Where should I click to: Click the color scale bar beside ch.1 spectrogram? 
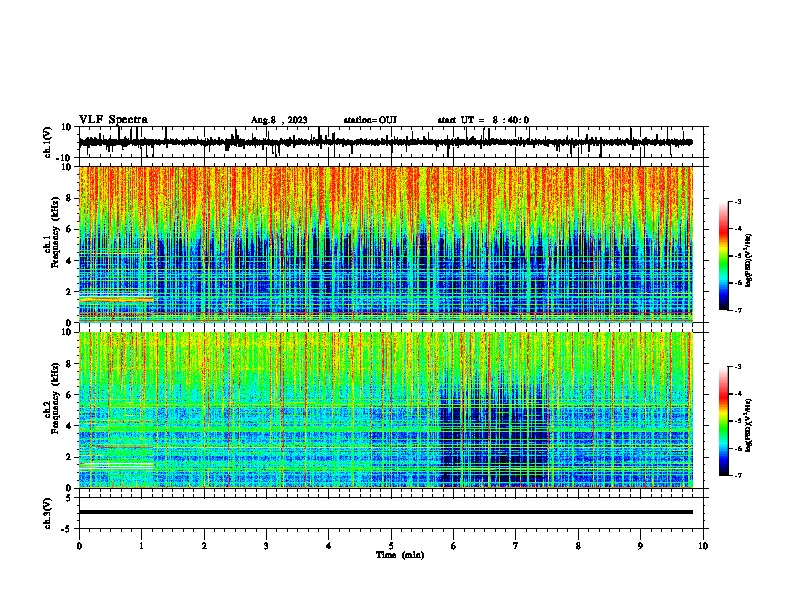pyautogui.click(x=724, y=256)
